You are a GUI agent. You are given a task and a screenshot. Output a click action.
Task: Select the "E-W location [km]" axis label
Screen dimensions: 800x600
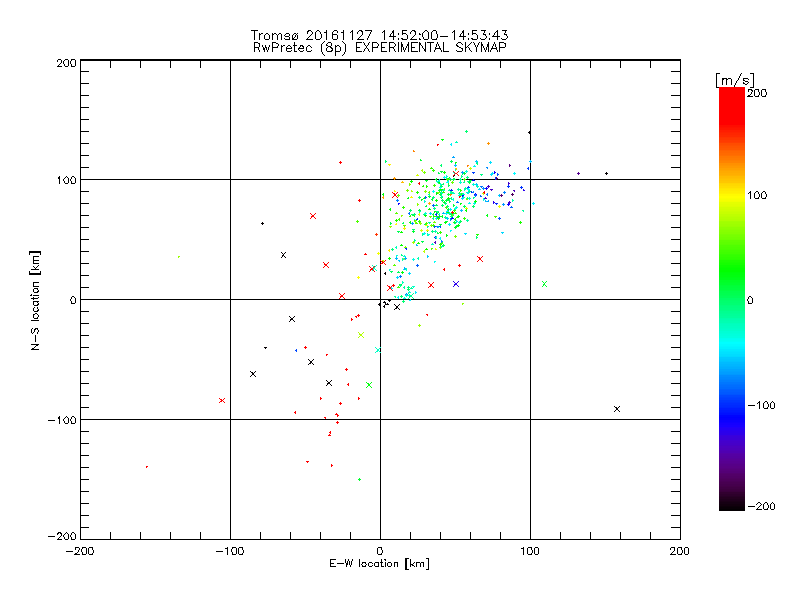point(379,564)
